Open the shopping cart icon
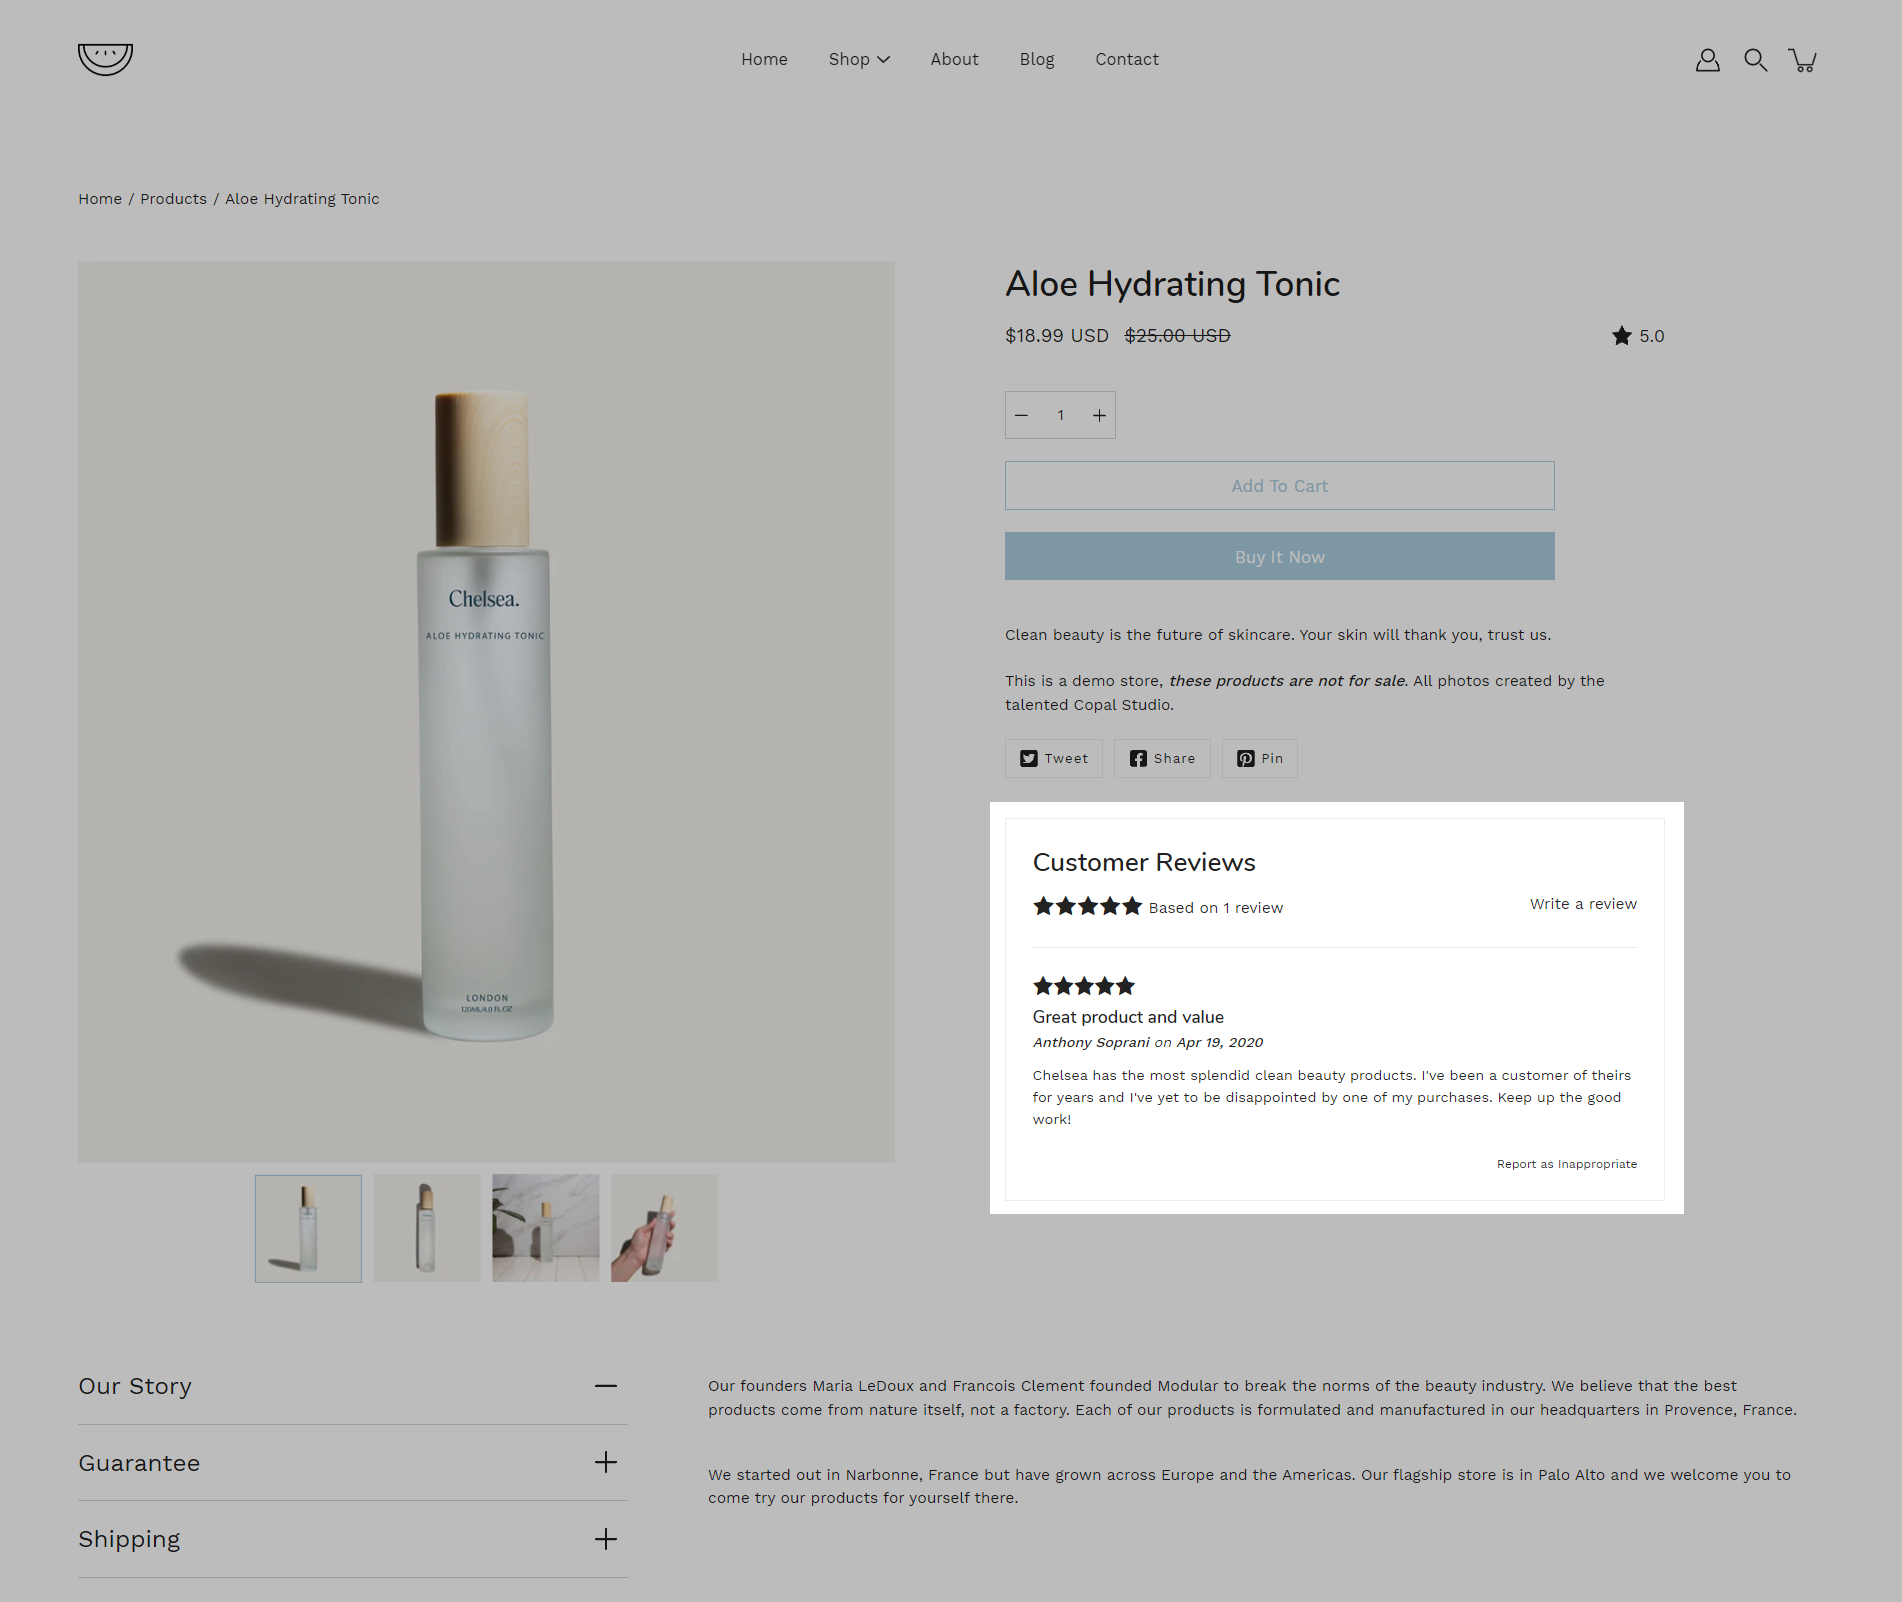Image resolution: width=1902 pixels, height=1602 pixels. [1802, 60]
